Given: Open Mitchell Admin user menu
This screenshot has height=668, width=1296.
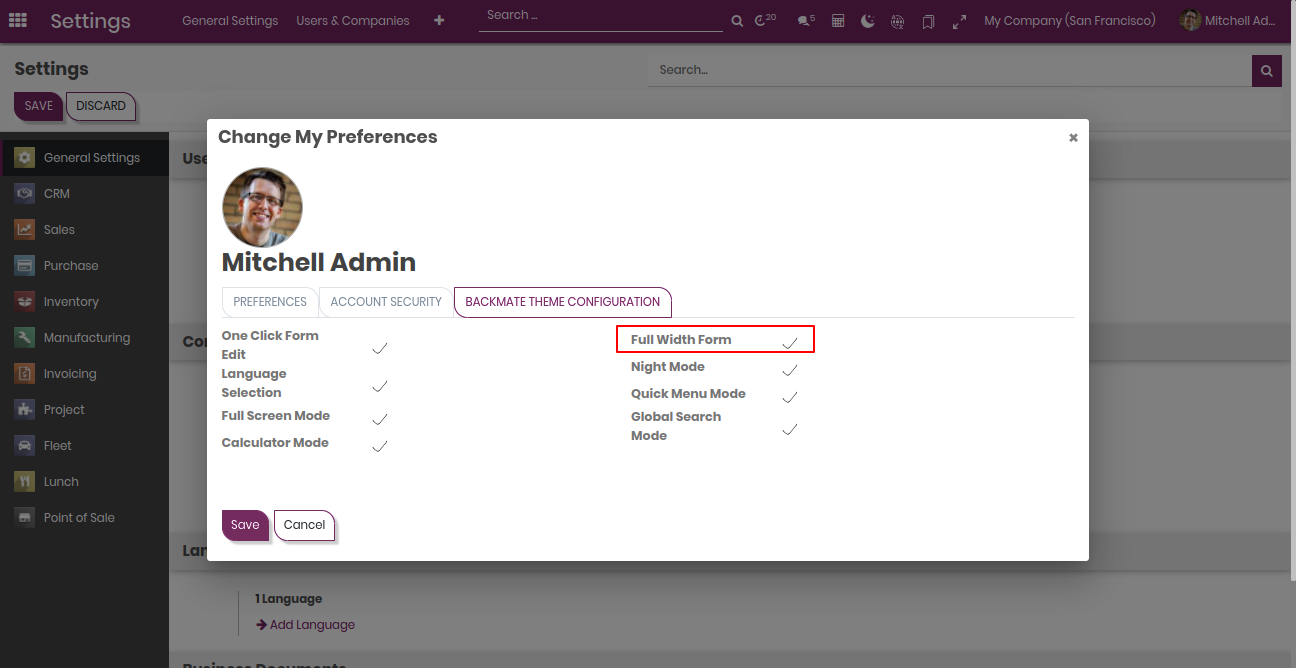Looking at the screenshot, I should pyautogui.click(x=1228, y=21).
